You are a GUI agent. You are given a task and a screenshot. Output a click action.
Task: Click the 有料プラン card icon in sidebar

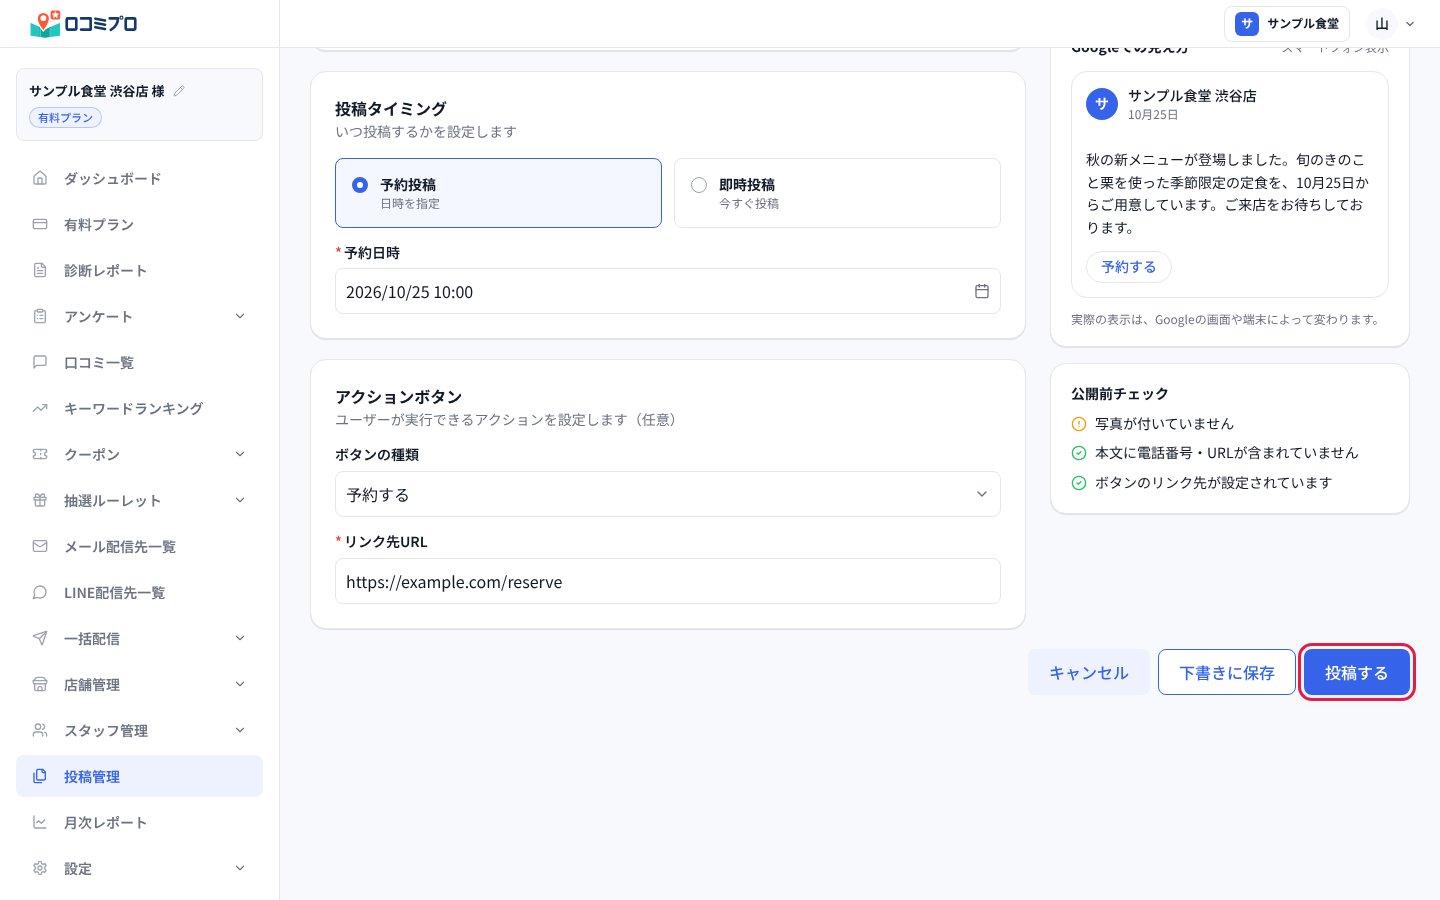click(x=40, y=224)
